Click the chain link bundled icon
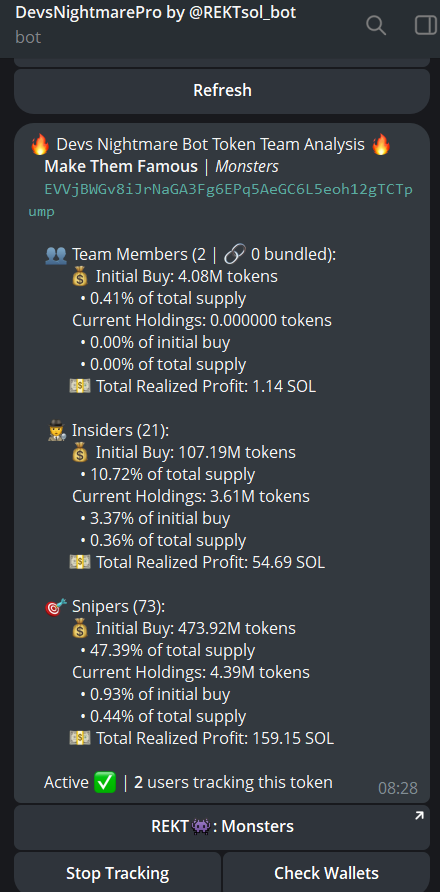The width and height of the screenshot is (440, 892). tap(234, 255)
